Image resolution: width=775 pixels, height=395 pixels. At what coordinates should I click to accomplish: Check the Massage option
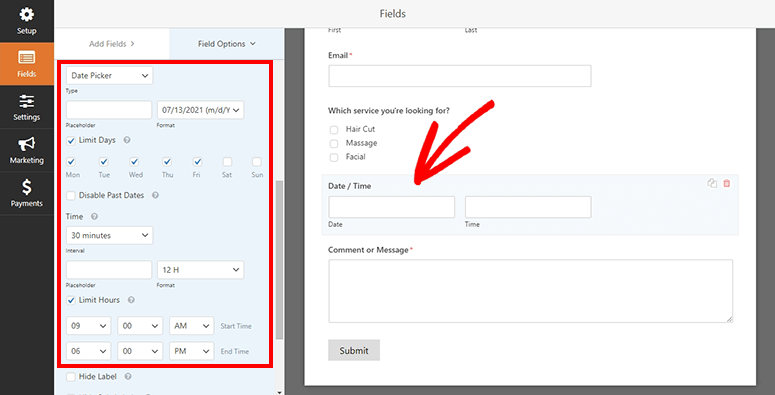334,143
